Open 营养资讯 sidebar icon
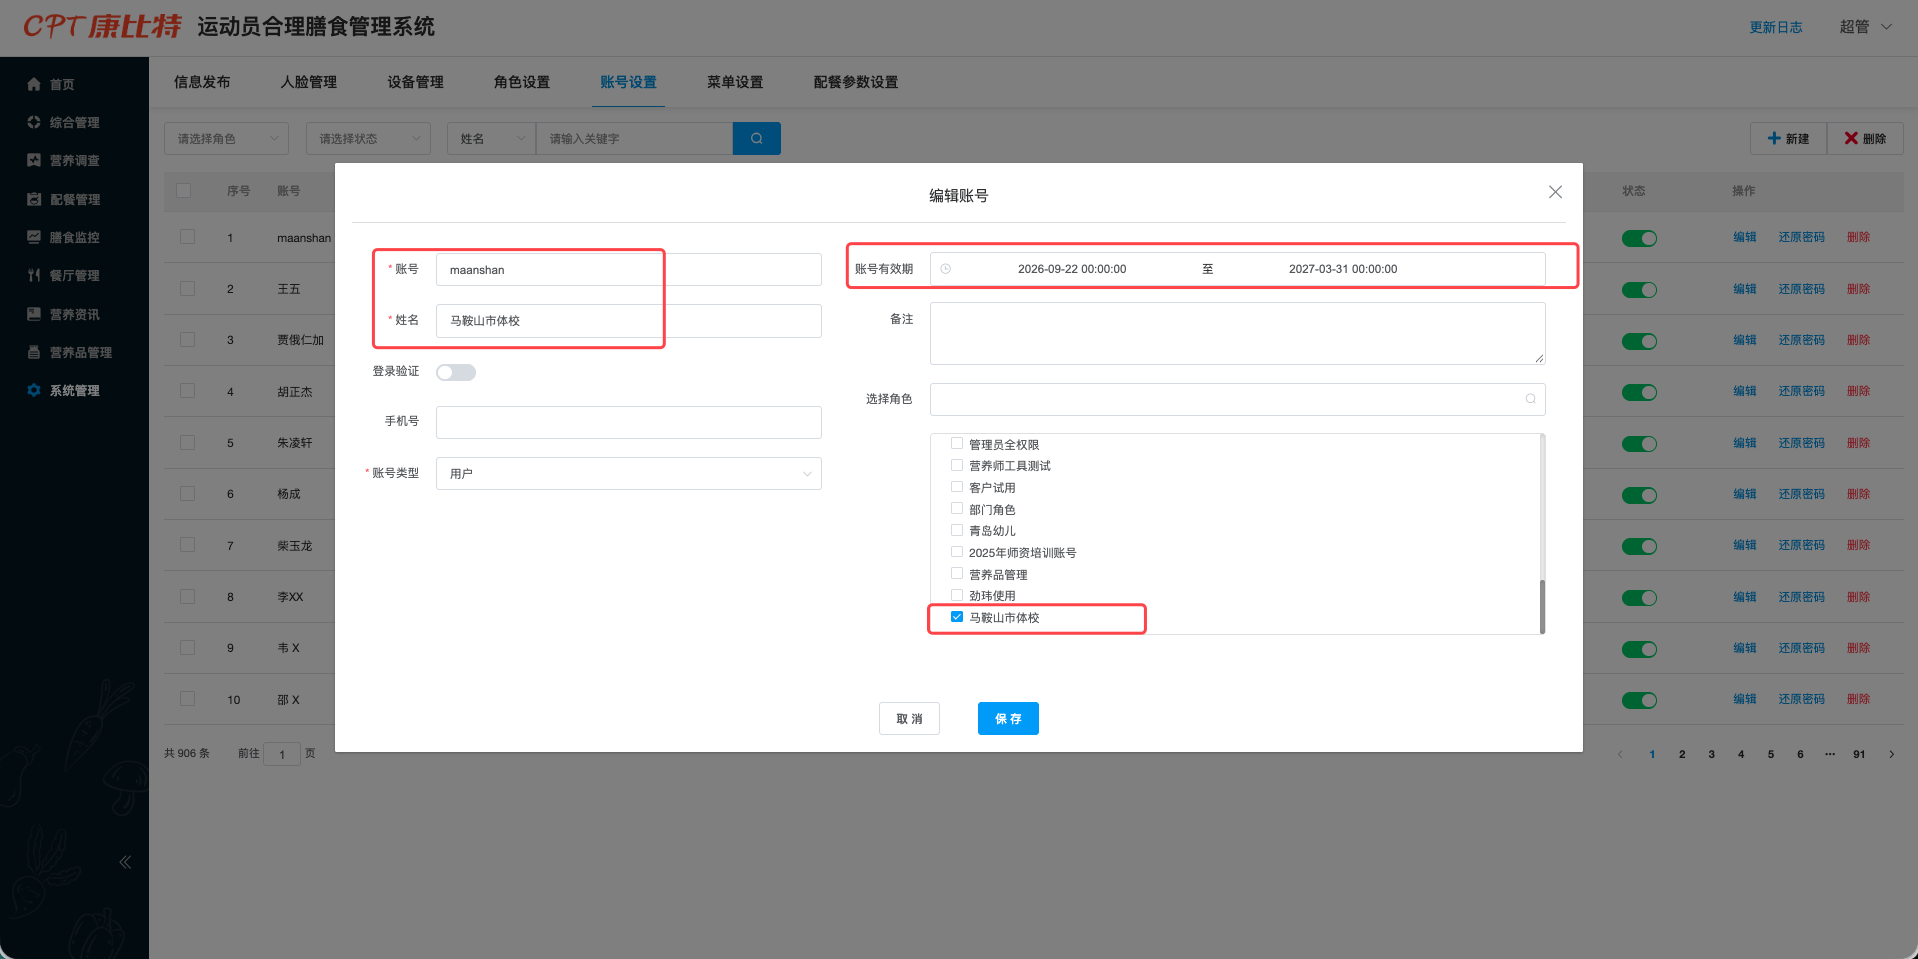 coord(34,314)
